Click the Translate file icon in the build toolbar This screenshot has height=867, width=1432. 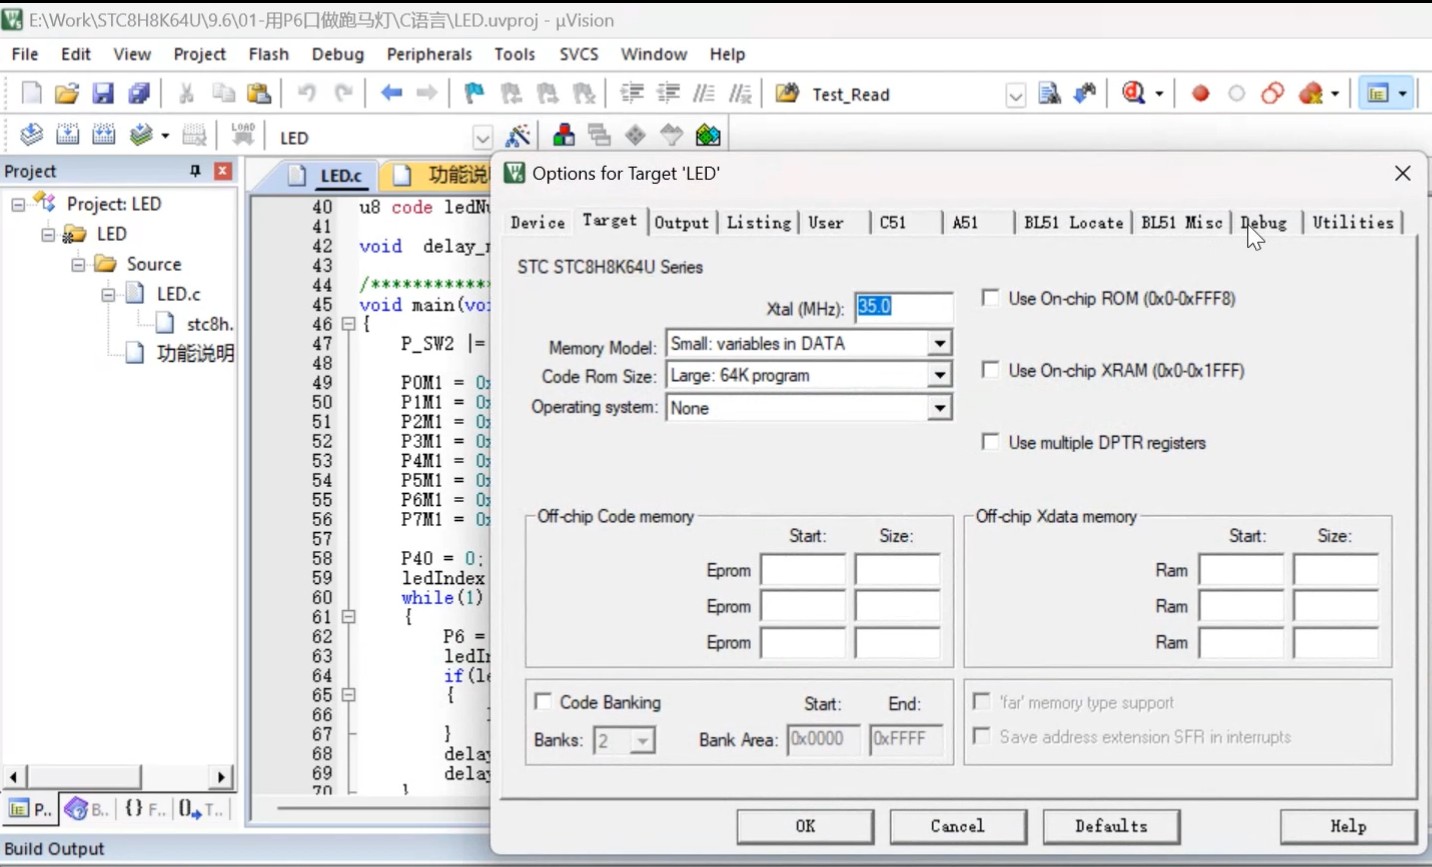pyautogui.click(x=31, y=135)
